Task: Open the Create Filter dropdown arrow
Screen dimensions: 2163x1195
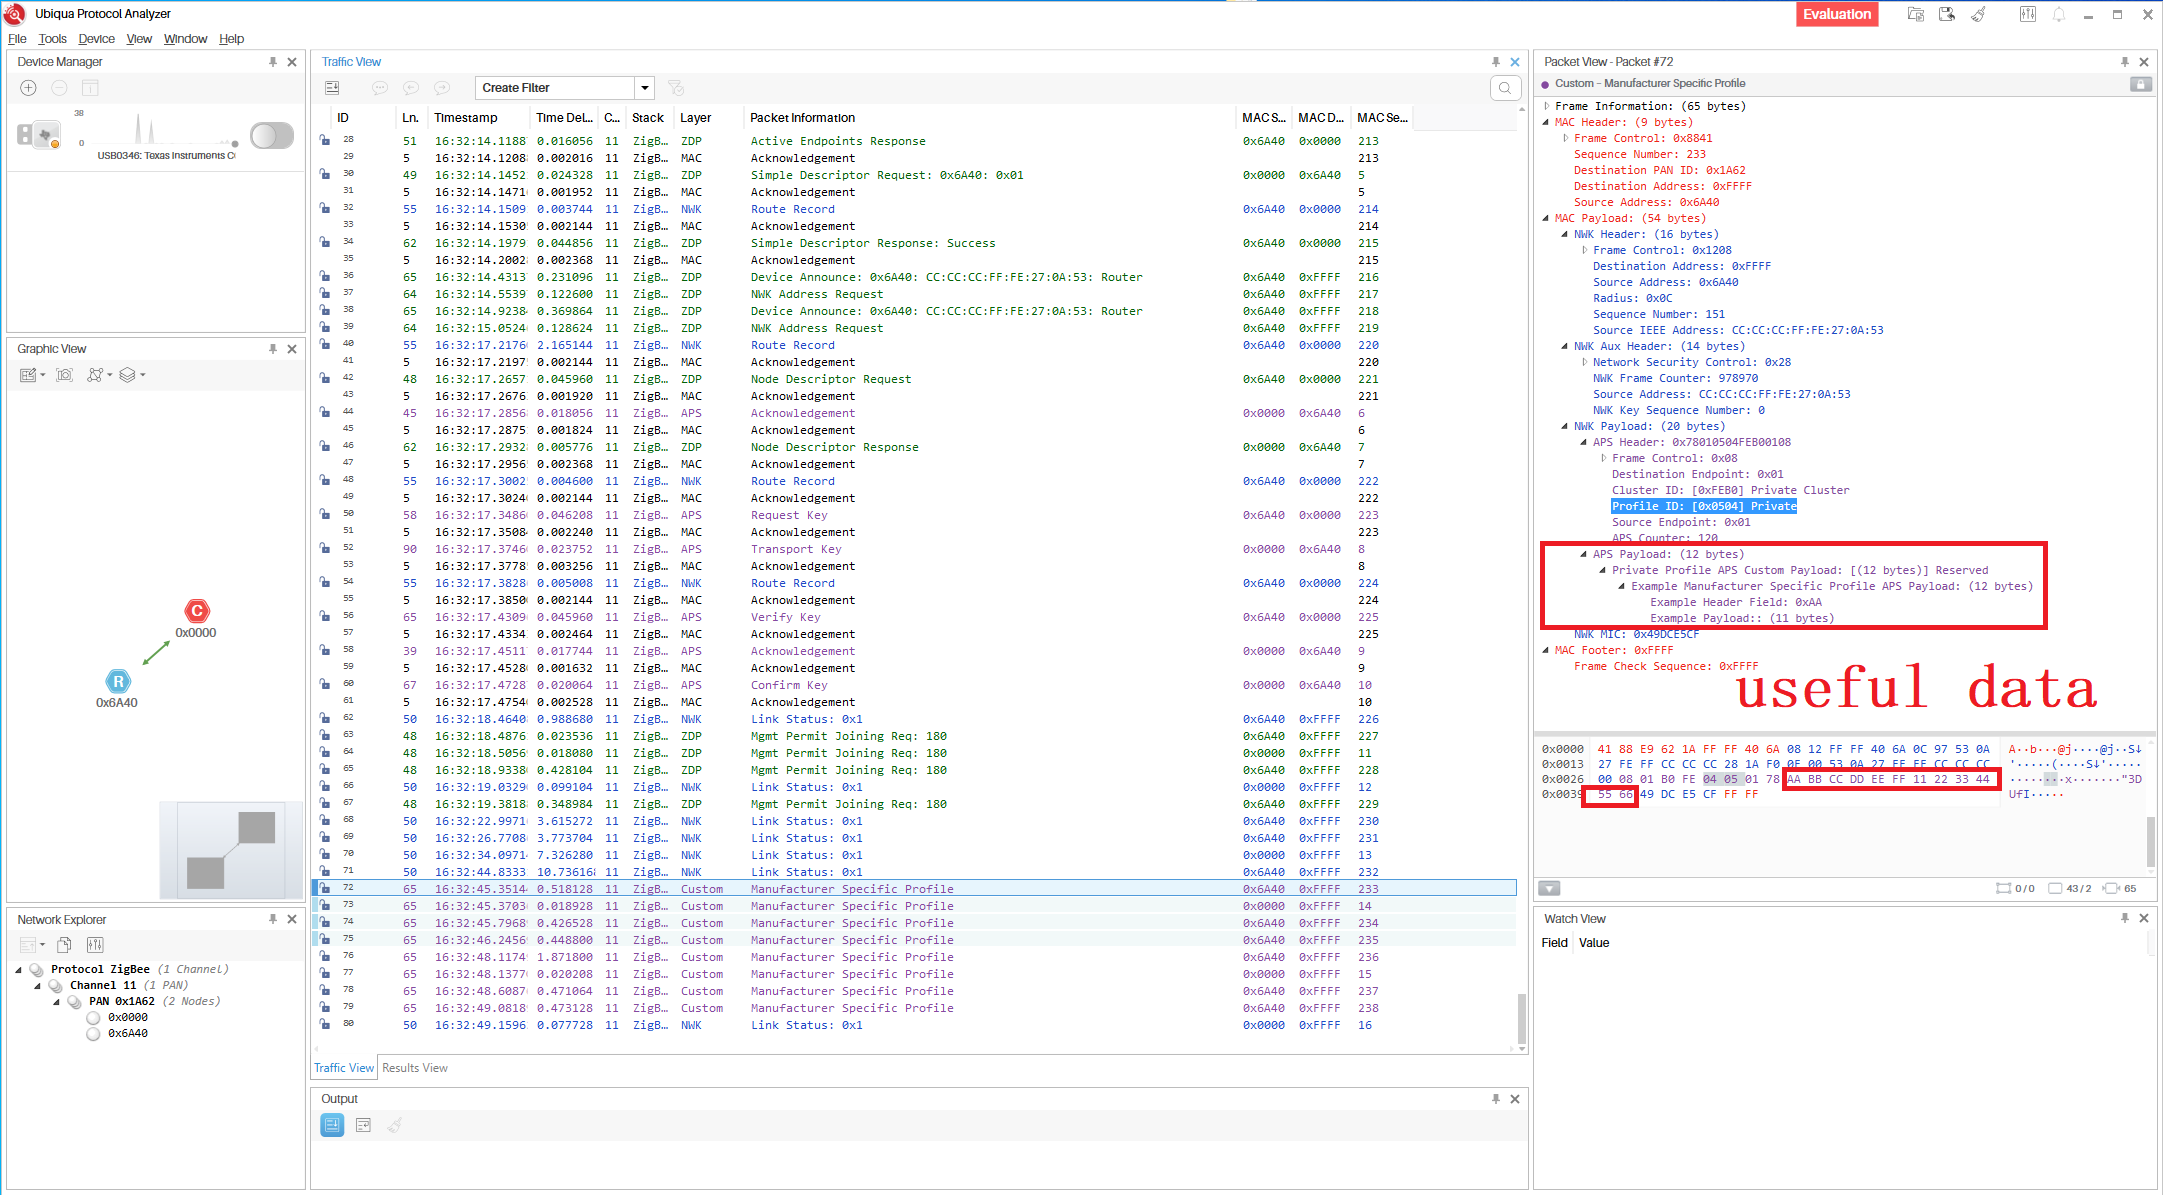Action: pyautogui.click(x=645, y=88)
